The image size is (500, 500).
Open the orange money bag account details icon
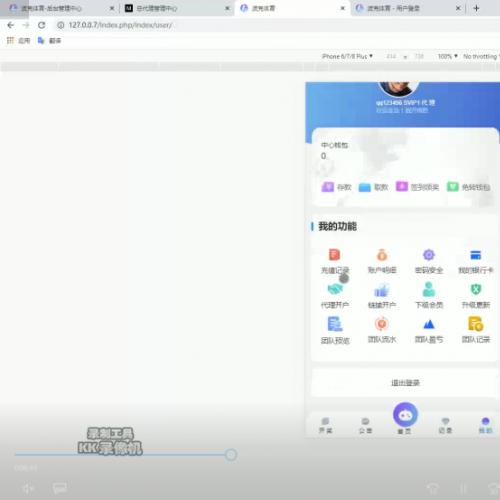click(382, 255)
